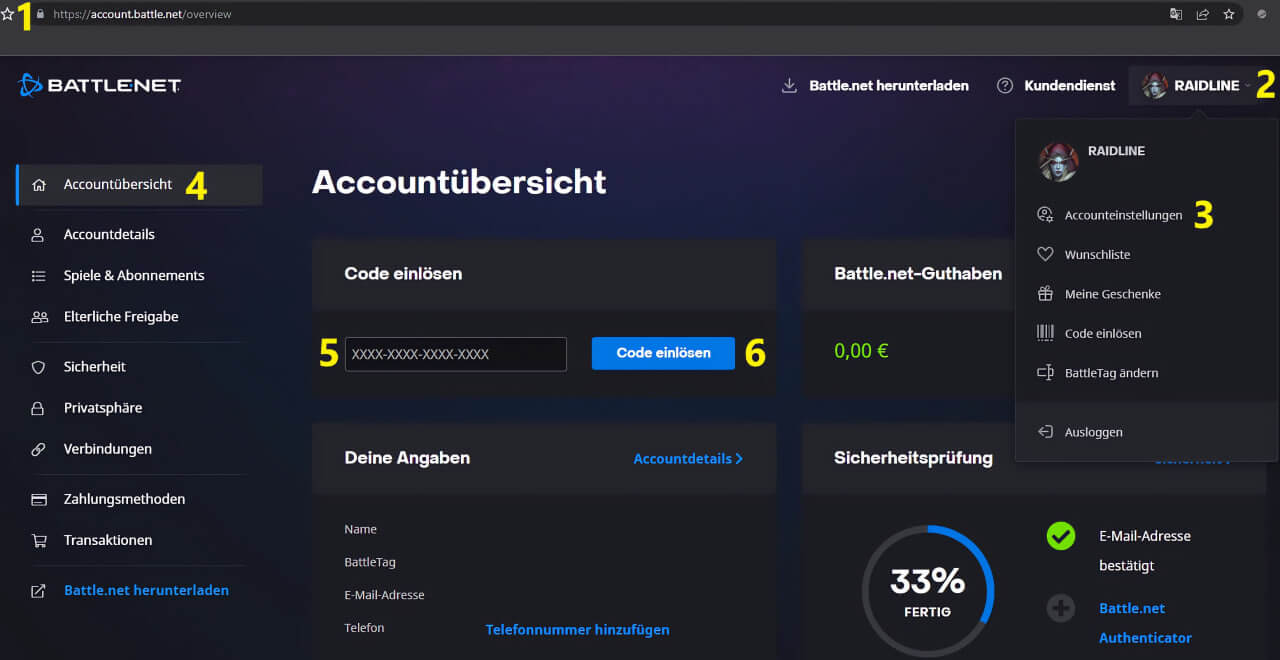Click the browser bookmark star icon
Screen dimensions: 1280x660
tap(1228, 14)
